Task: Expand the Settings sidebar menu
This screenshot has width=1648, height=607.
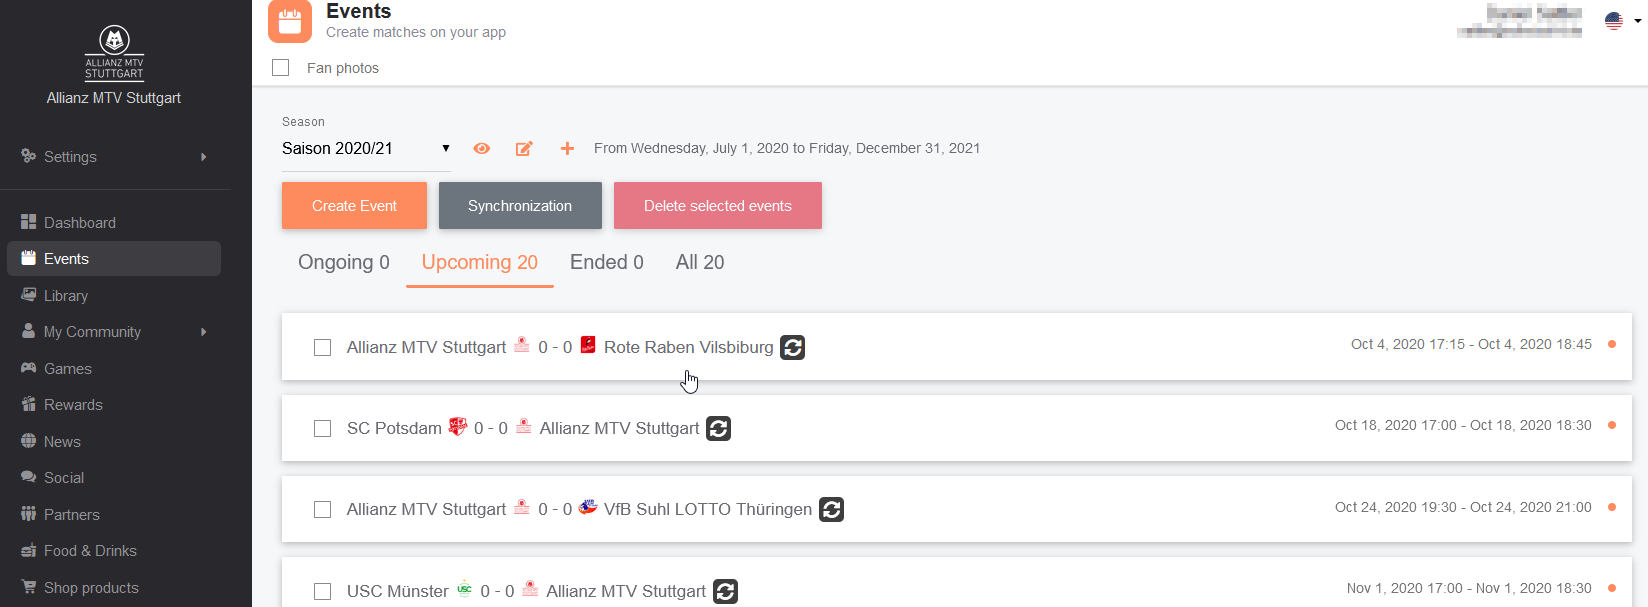Action: [x=114, y=157]
